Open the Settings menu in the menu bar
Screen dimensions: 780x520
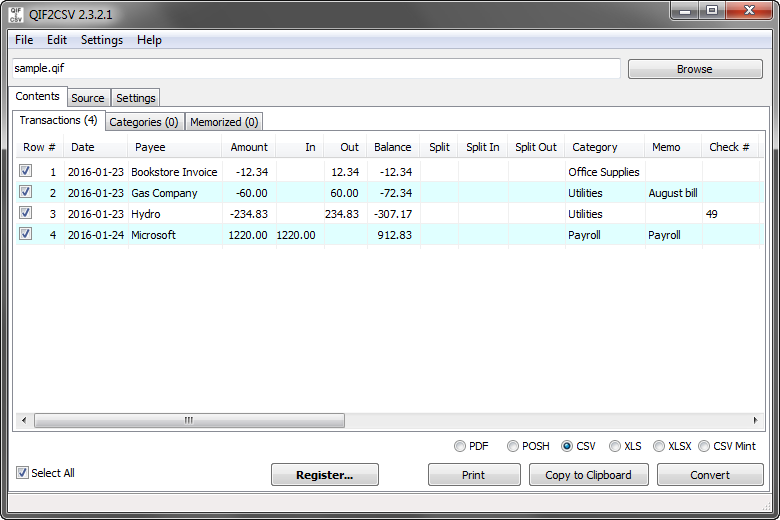101,40
